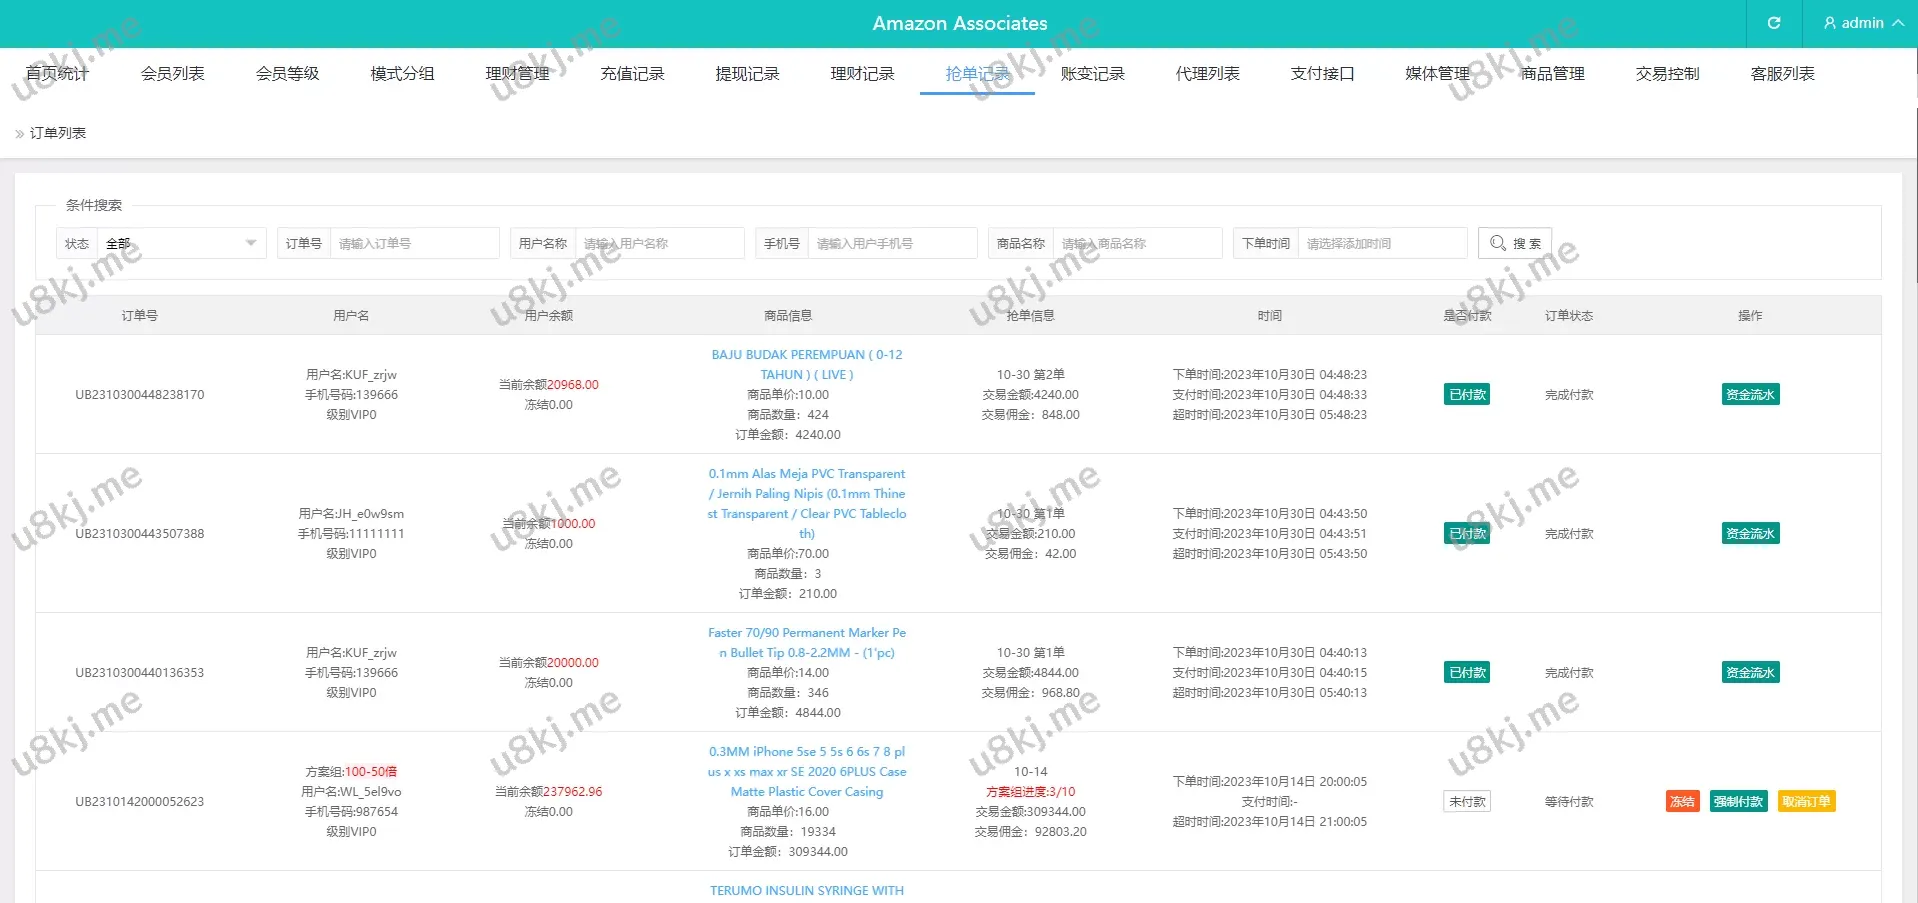The width and height of the screenshot is (1918, 903).
Task: Open the 客服列表 tab
Action: pos(1782,73)
